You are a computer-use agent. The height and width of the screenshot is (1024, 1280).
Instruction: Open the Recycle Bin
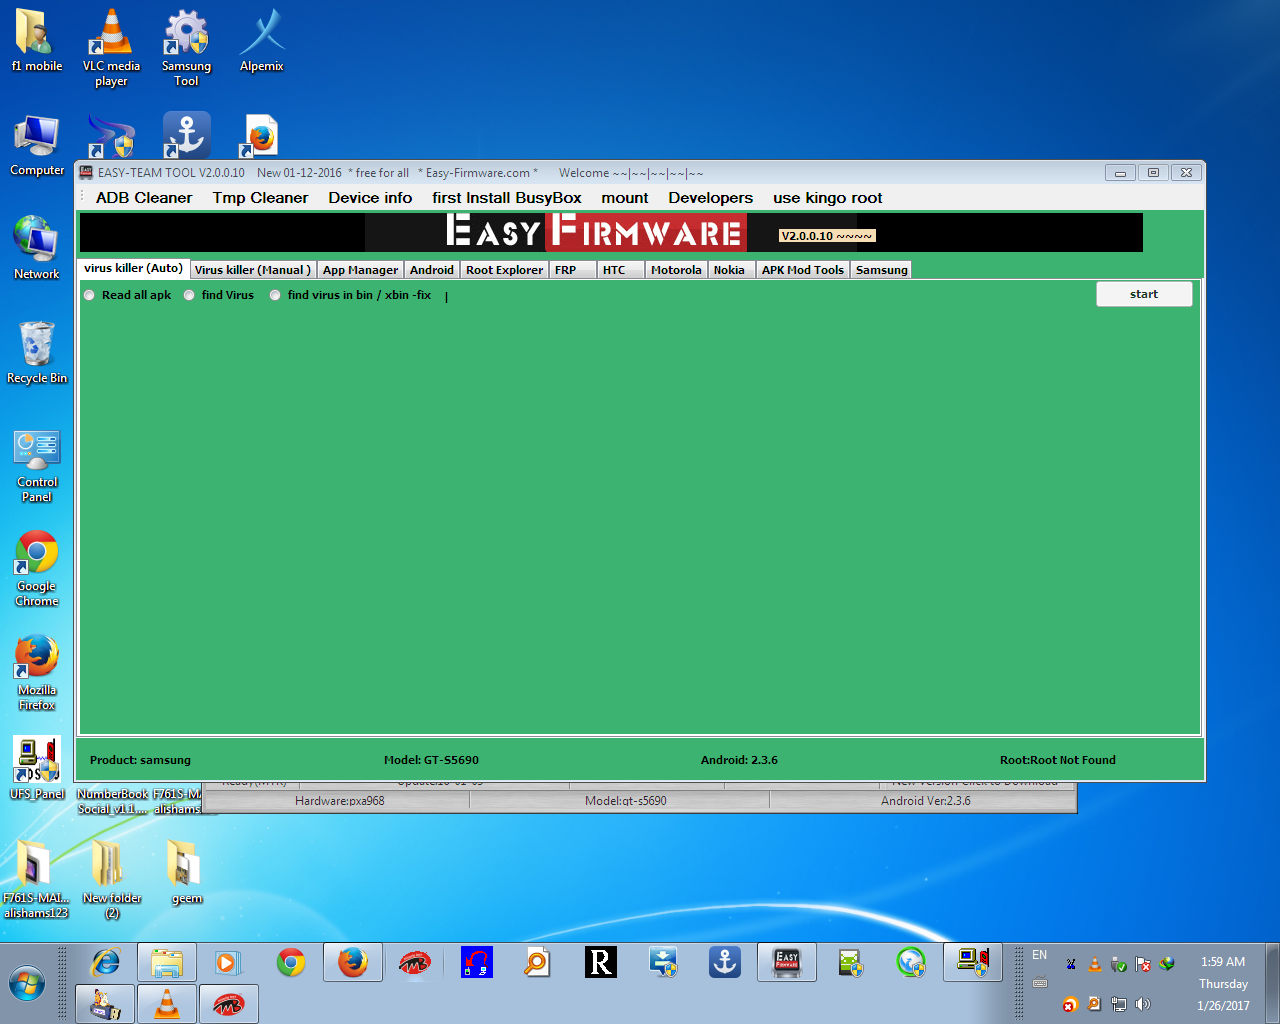[x=37, y=352]
